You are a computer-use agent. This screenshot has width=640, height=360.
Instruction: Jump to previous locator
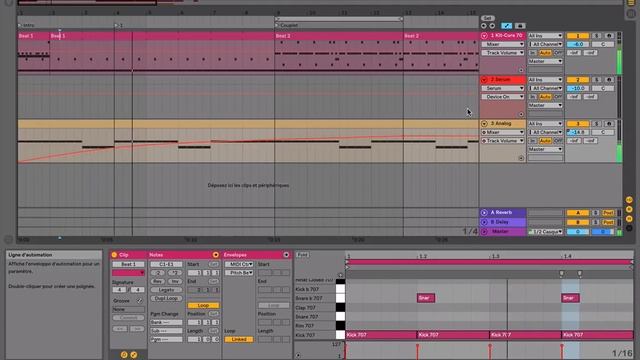click(x=484, y=26)
